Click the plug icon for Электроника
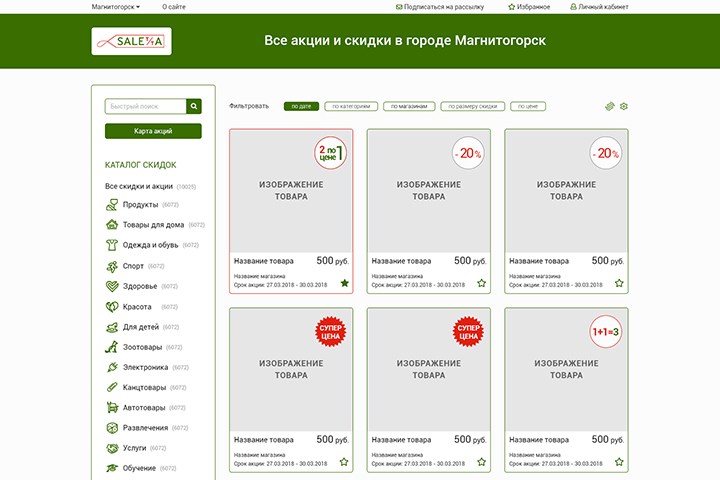Viewport: 720px width, 480px height. point(112,367)
